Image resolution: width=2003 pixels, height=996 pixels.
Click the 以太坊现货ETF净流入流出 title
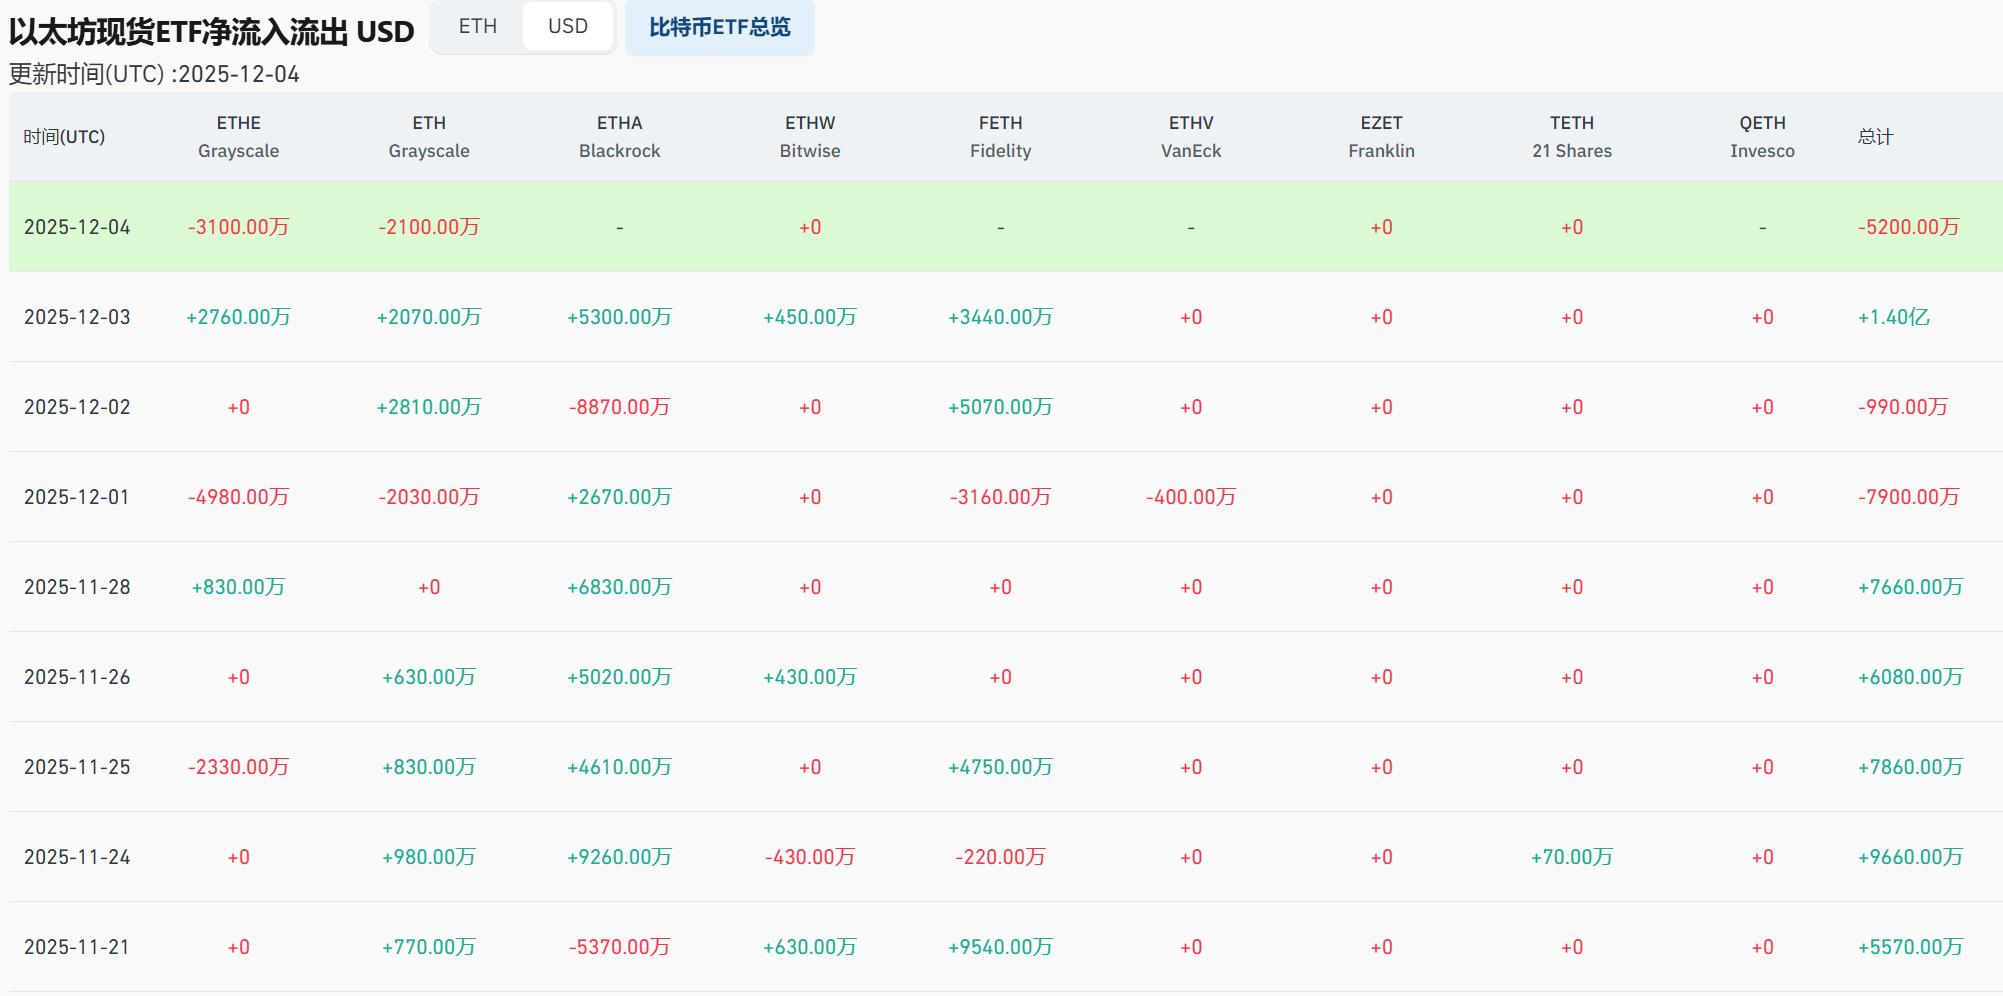207,30
